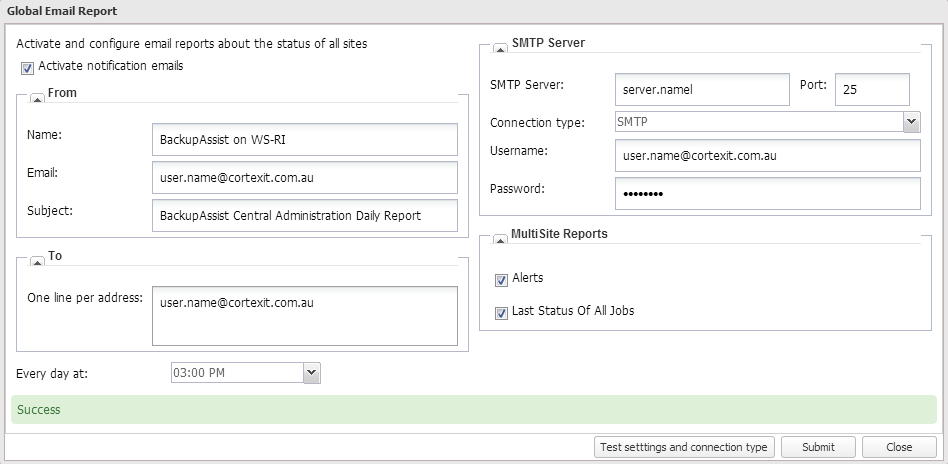Click the SMTP Password field

[x=768, y=193]
